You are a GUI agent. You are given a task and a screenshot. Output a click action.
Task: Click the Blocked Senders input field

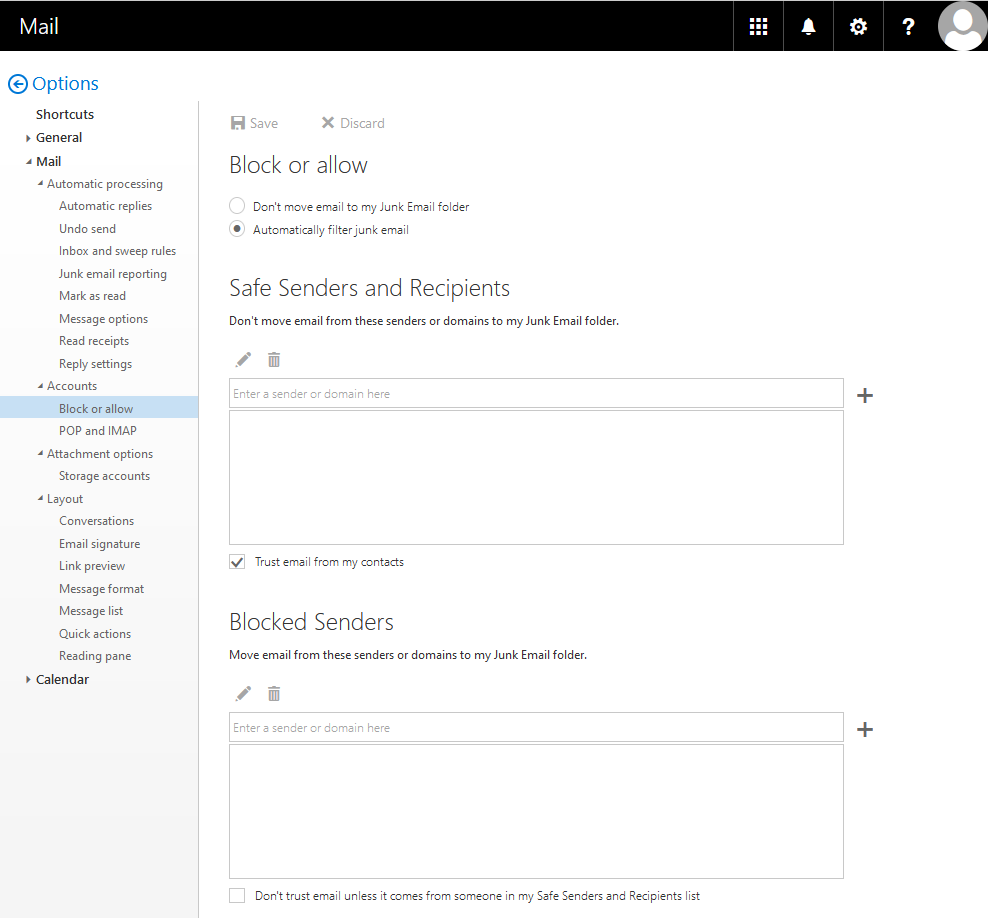[x=536, y=727]
